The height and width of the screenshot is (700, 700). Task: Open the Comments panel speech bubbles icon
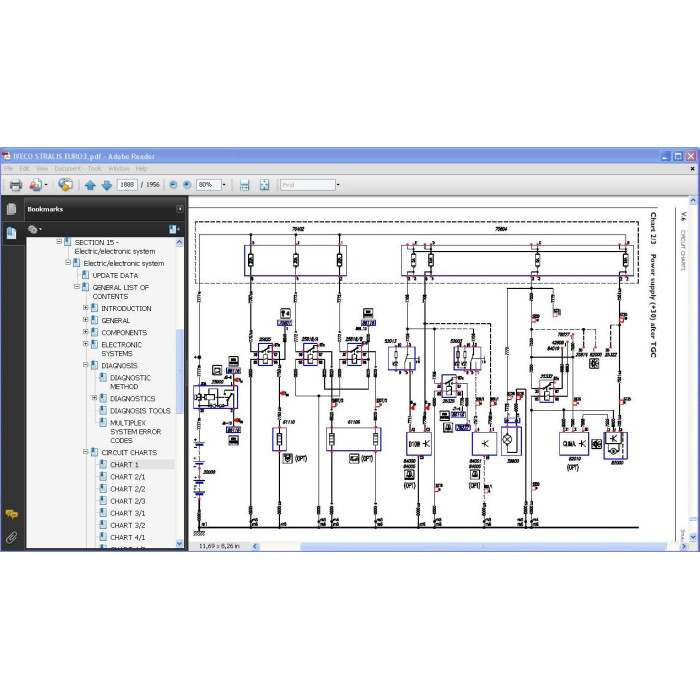coord(12,514)
